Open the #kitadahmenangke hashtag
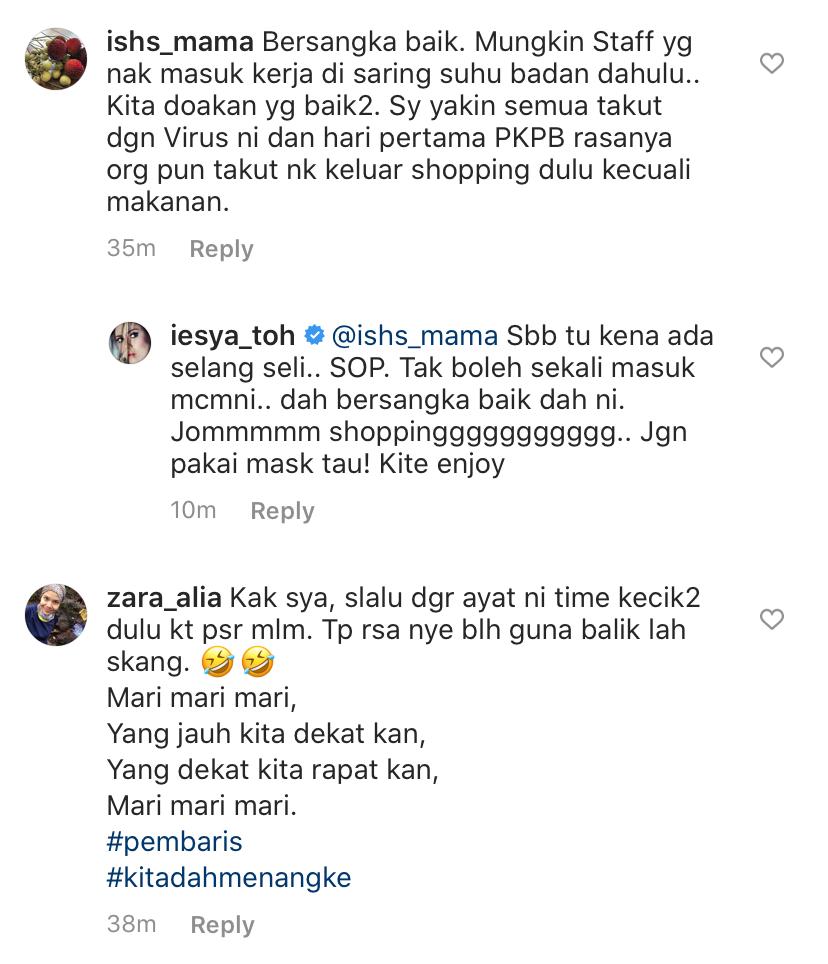Screen dimensions: 828x964 tap(229, 877)
